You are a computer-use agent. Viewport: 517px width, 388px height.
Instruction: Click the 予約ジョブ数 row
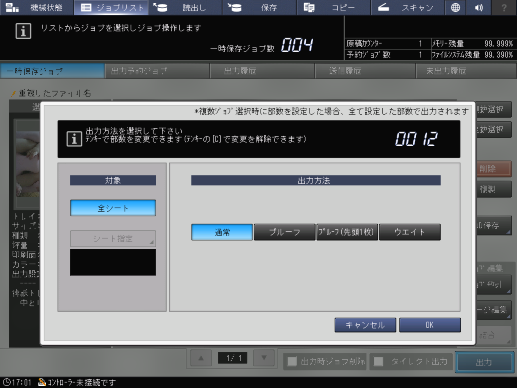(x=387, y=55)
